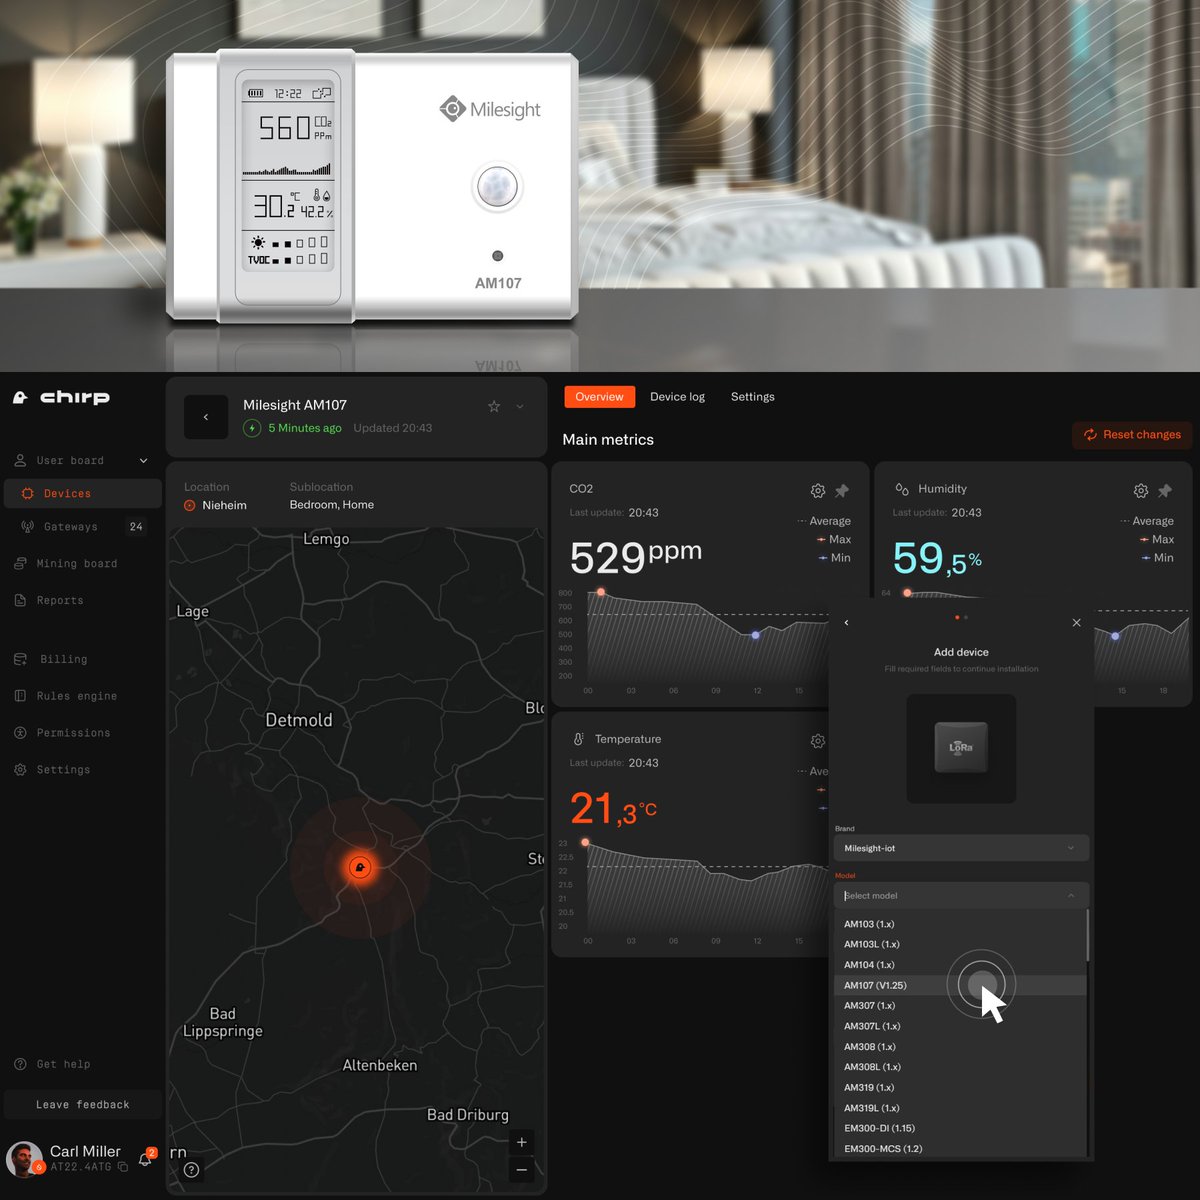Viewport: 1200px width, 1200px height.
Task: Copy the account ID AT22.4ATG
Action: (x=123, y=1167)
